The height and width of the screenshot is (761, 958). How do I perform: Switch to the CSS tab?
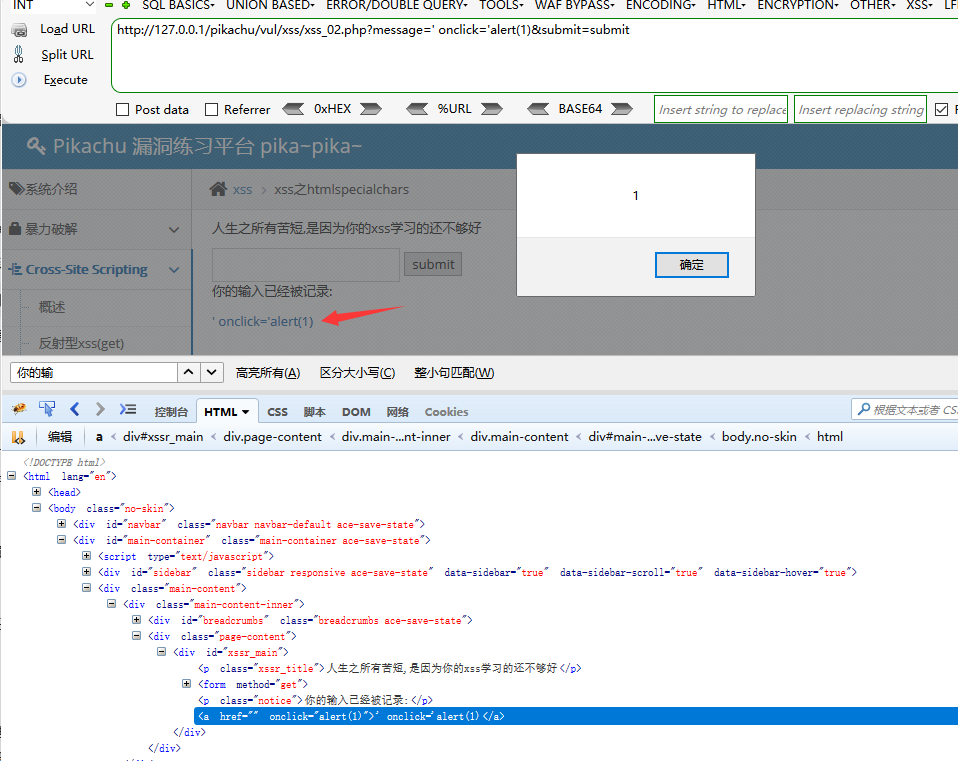(x=277, y=412)
